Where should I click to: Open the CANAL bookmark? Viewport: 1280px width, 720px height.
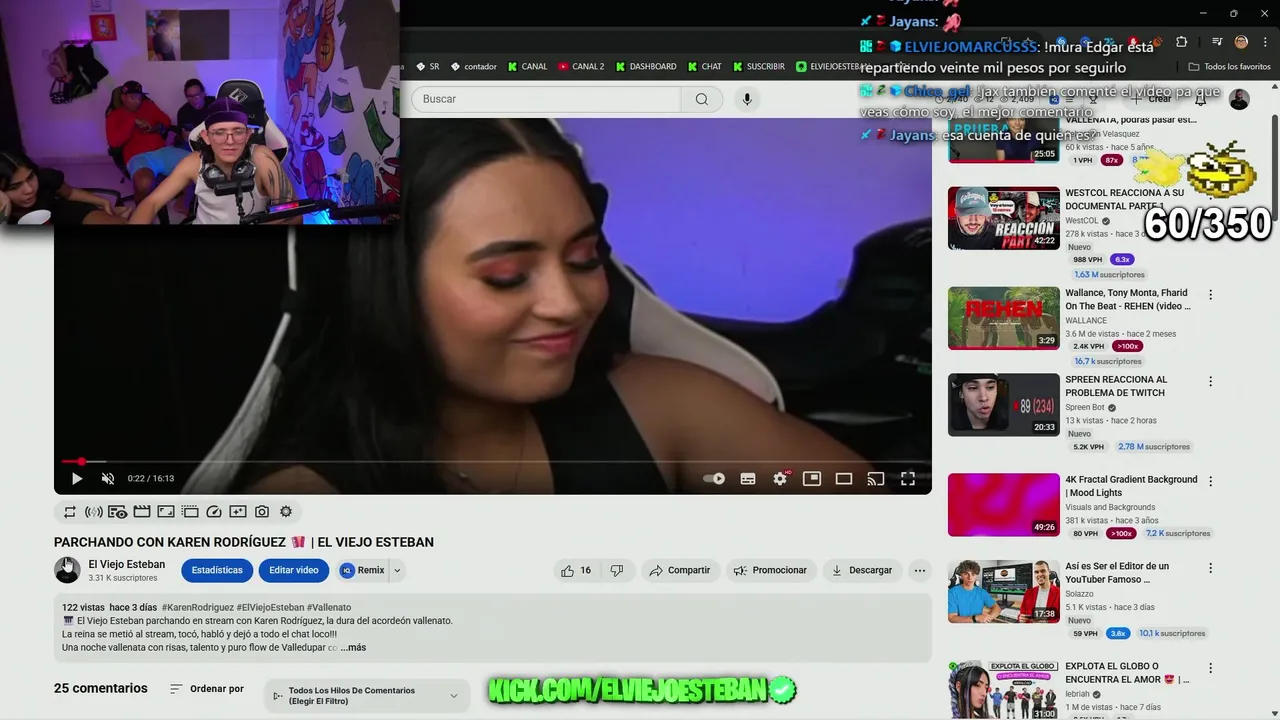click(x=528, y=67)
